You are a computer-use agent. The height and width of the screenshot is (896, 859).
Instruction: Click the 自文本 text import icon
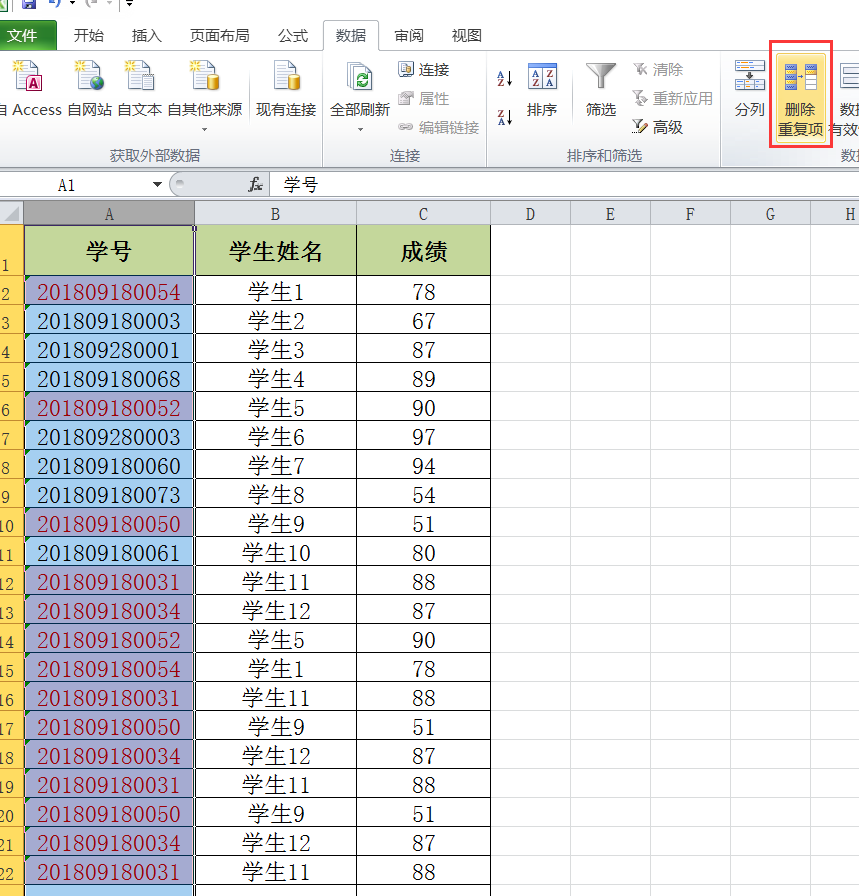pyautogui.click(x=139, y=76)
